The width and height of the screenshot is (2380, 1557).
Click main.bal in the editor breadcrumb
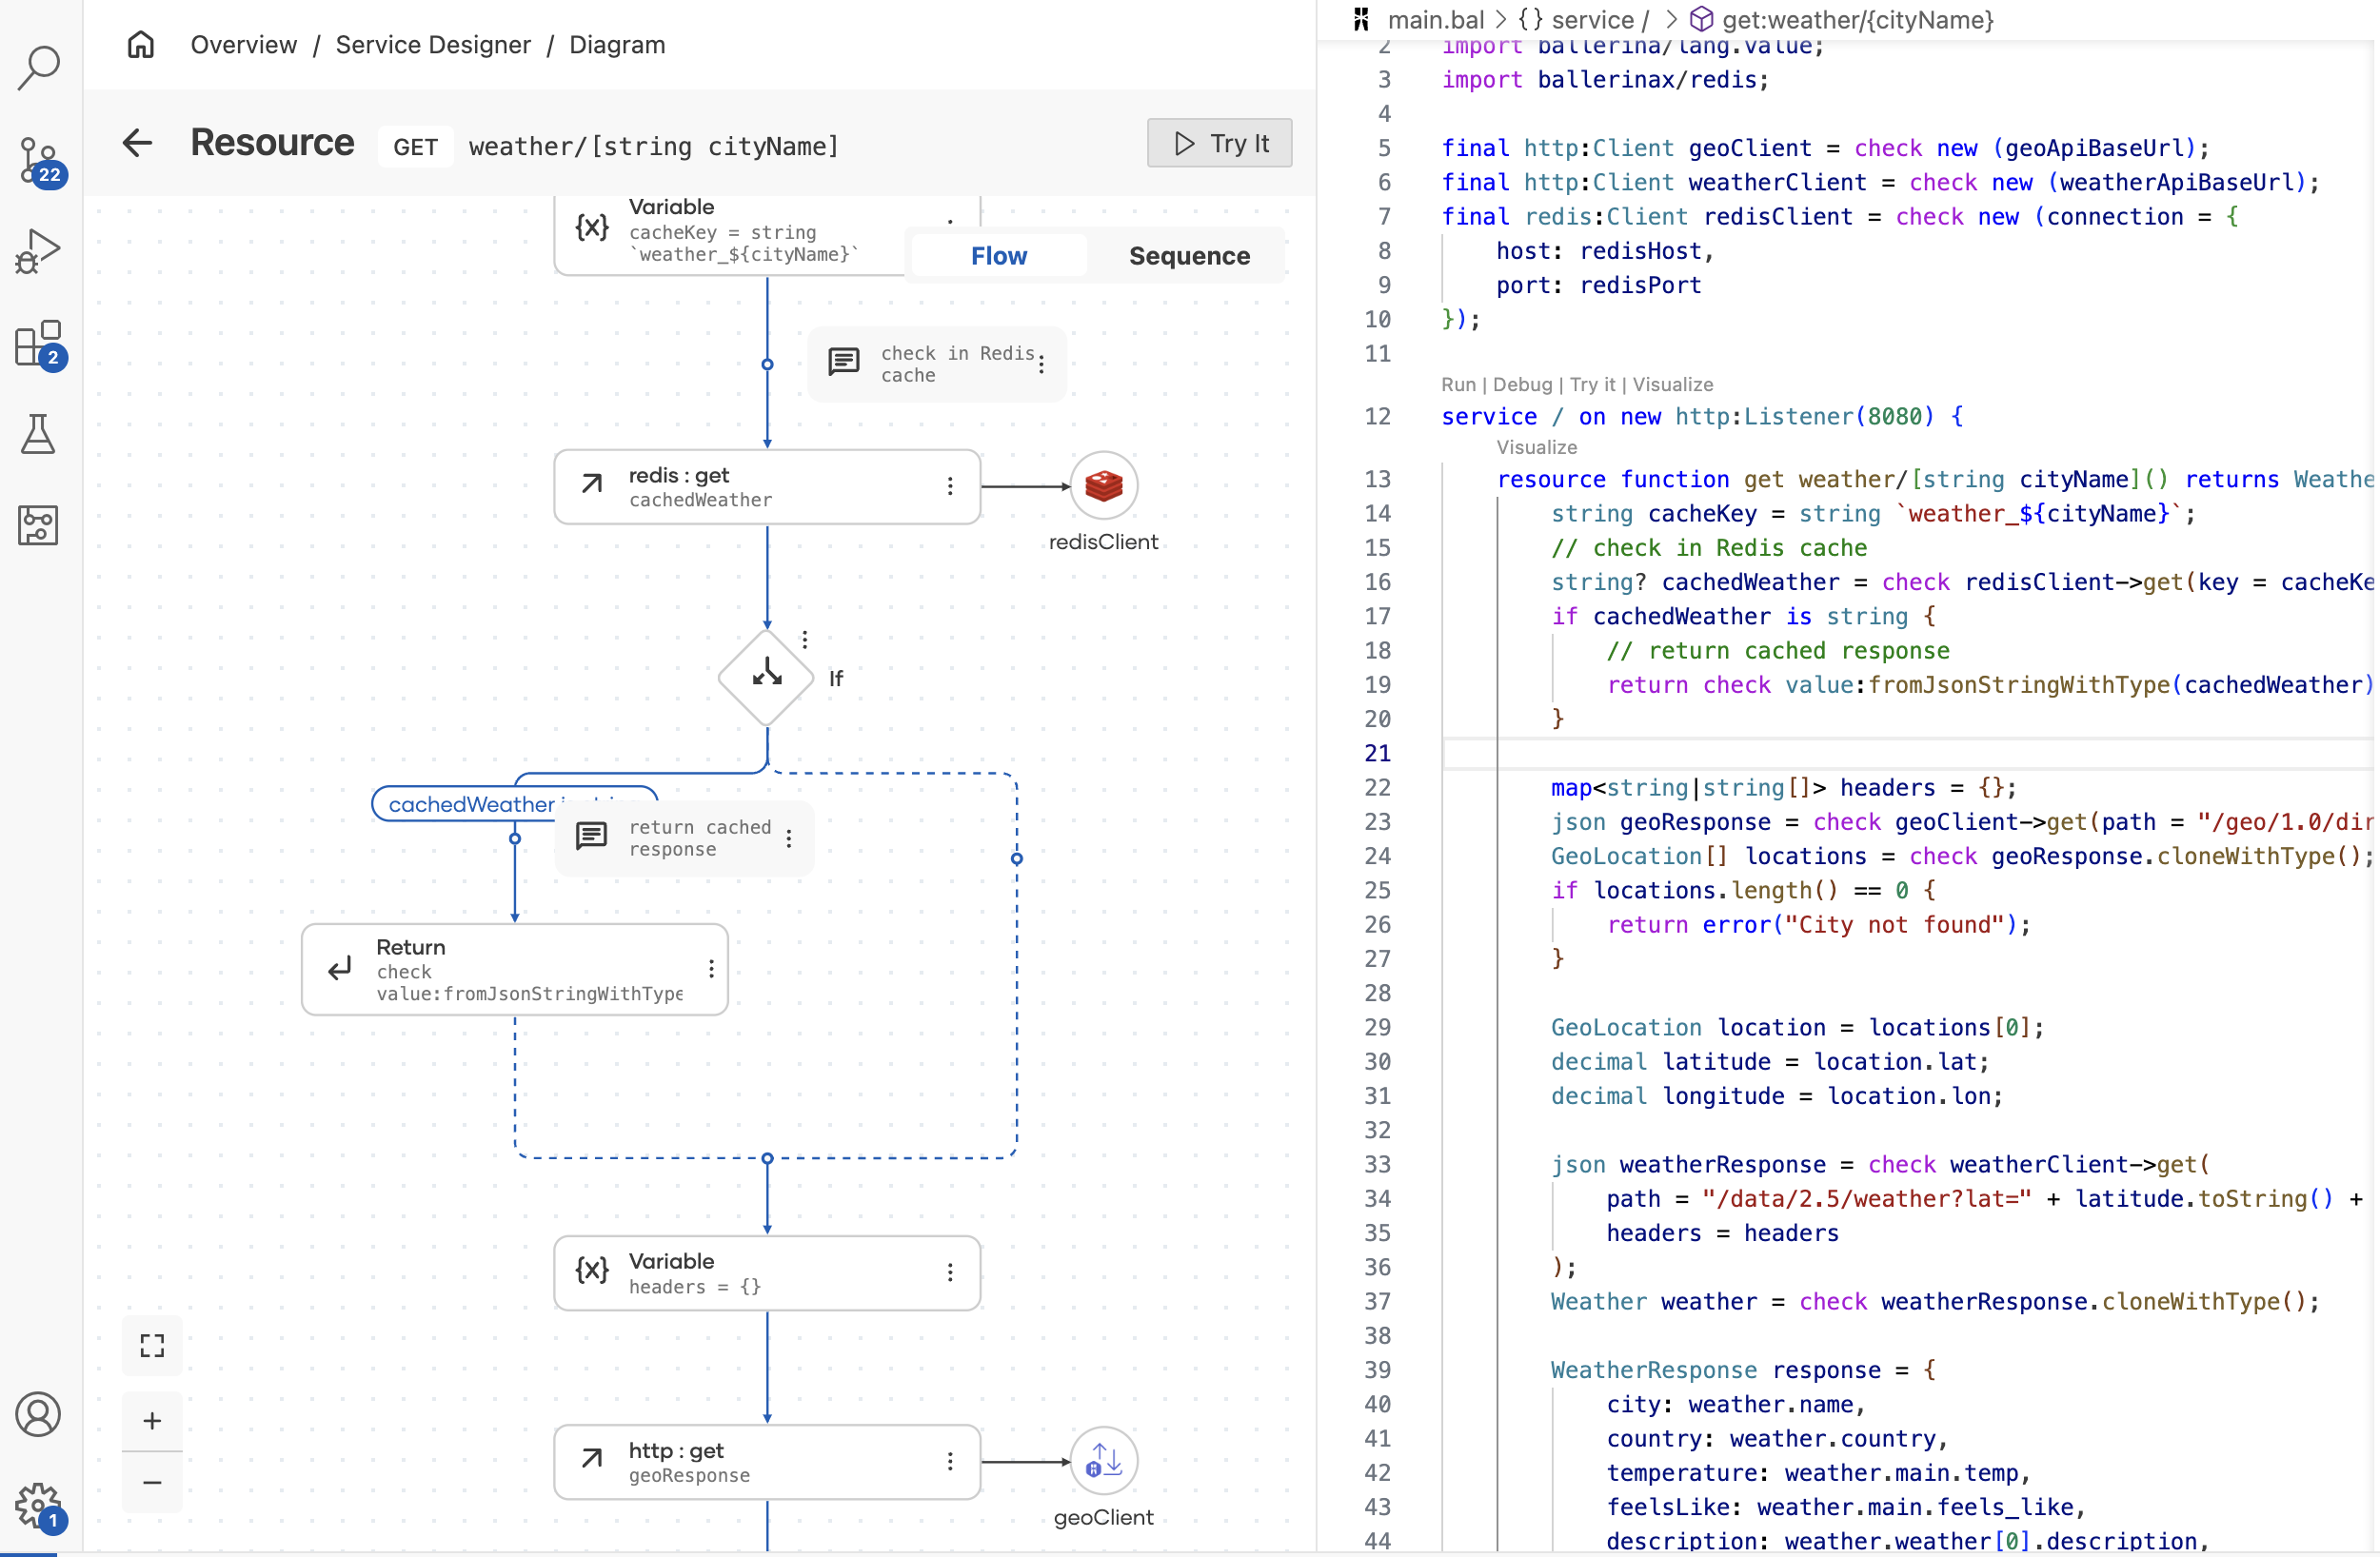point(1435,19)
